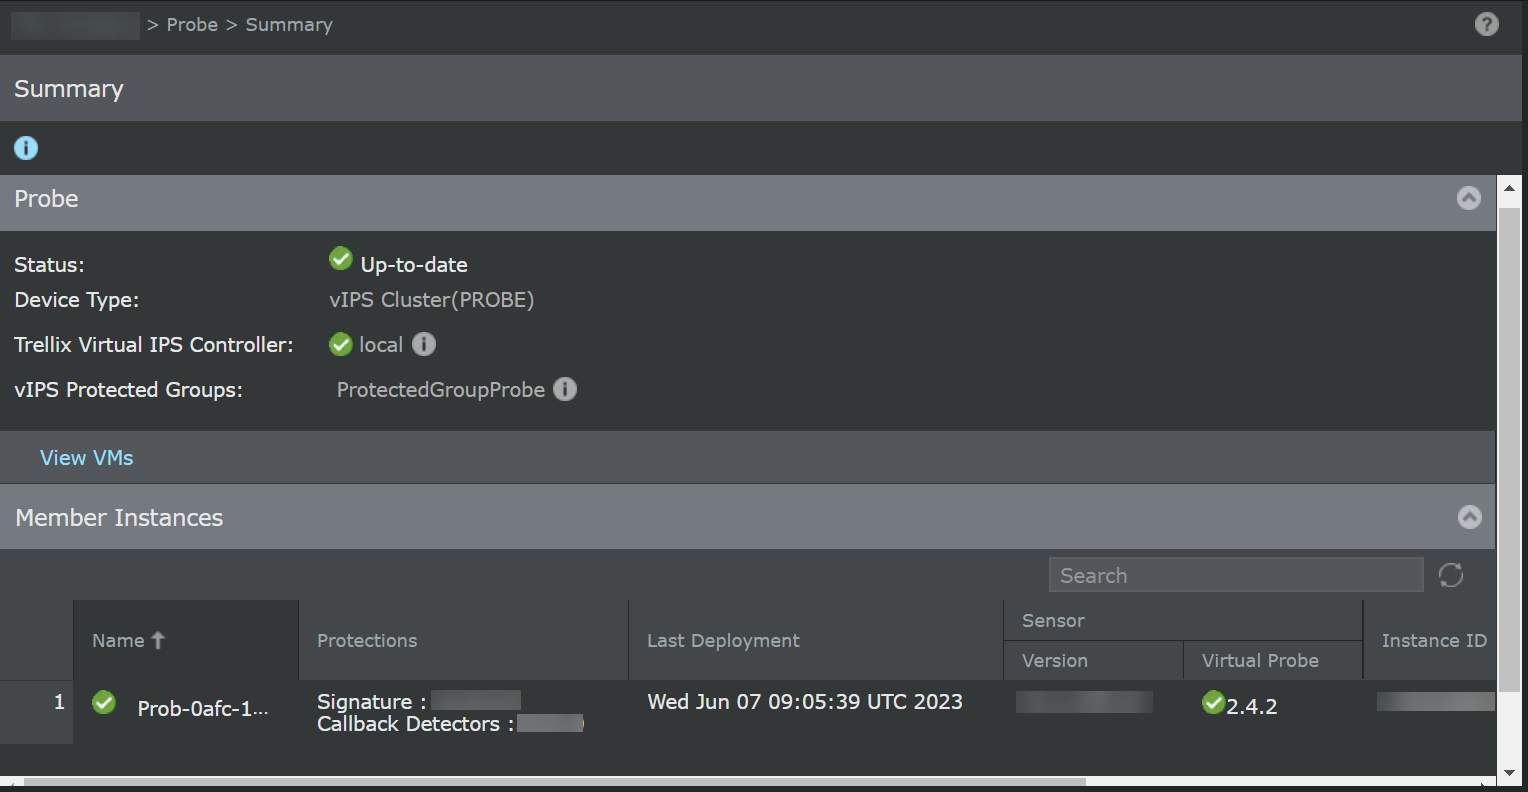Viewport: 1528px width, 792px height.
Task: Click the vertical scrollbar down arrow
Action: (1510, 773)
